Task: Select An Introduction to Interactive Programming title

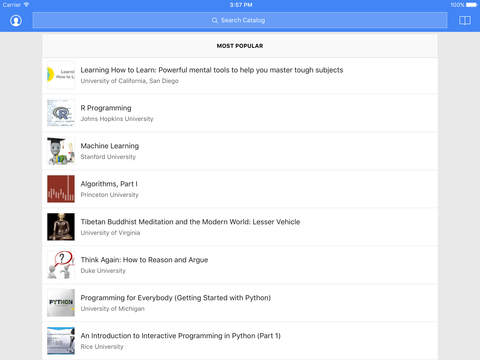Action: (x=180, y=336)
